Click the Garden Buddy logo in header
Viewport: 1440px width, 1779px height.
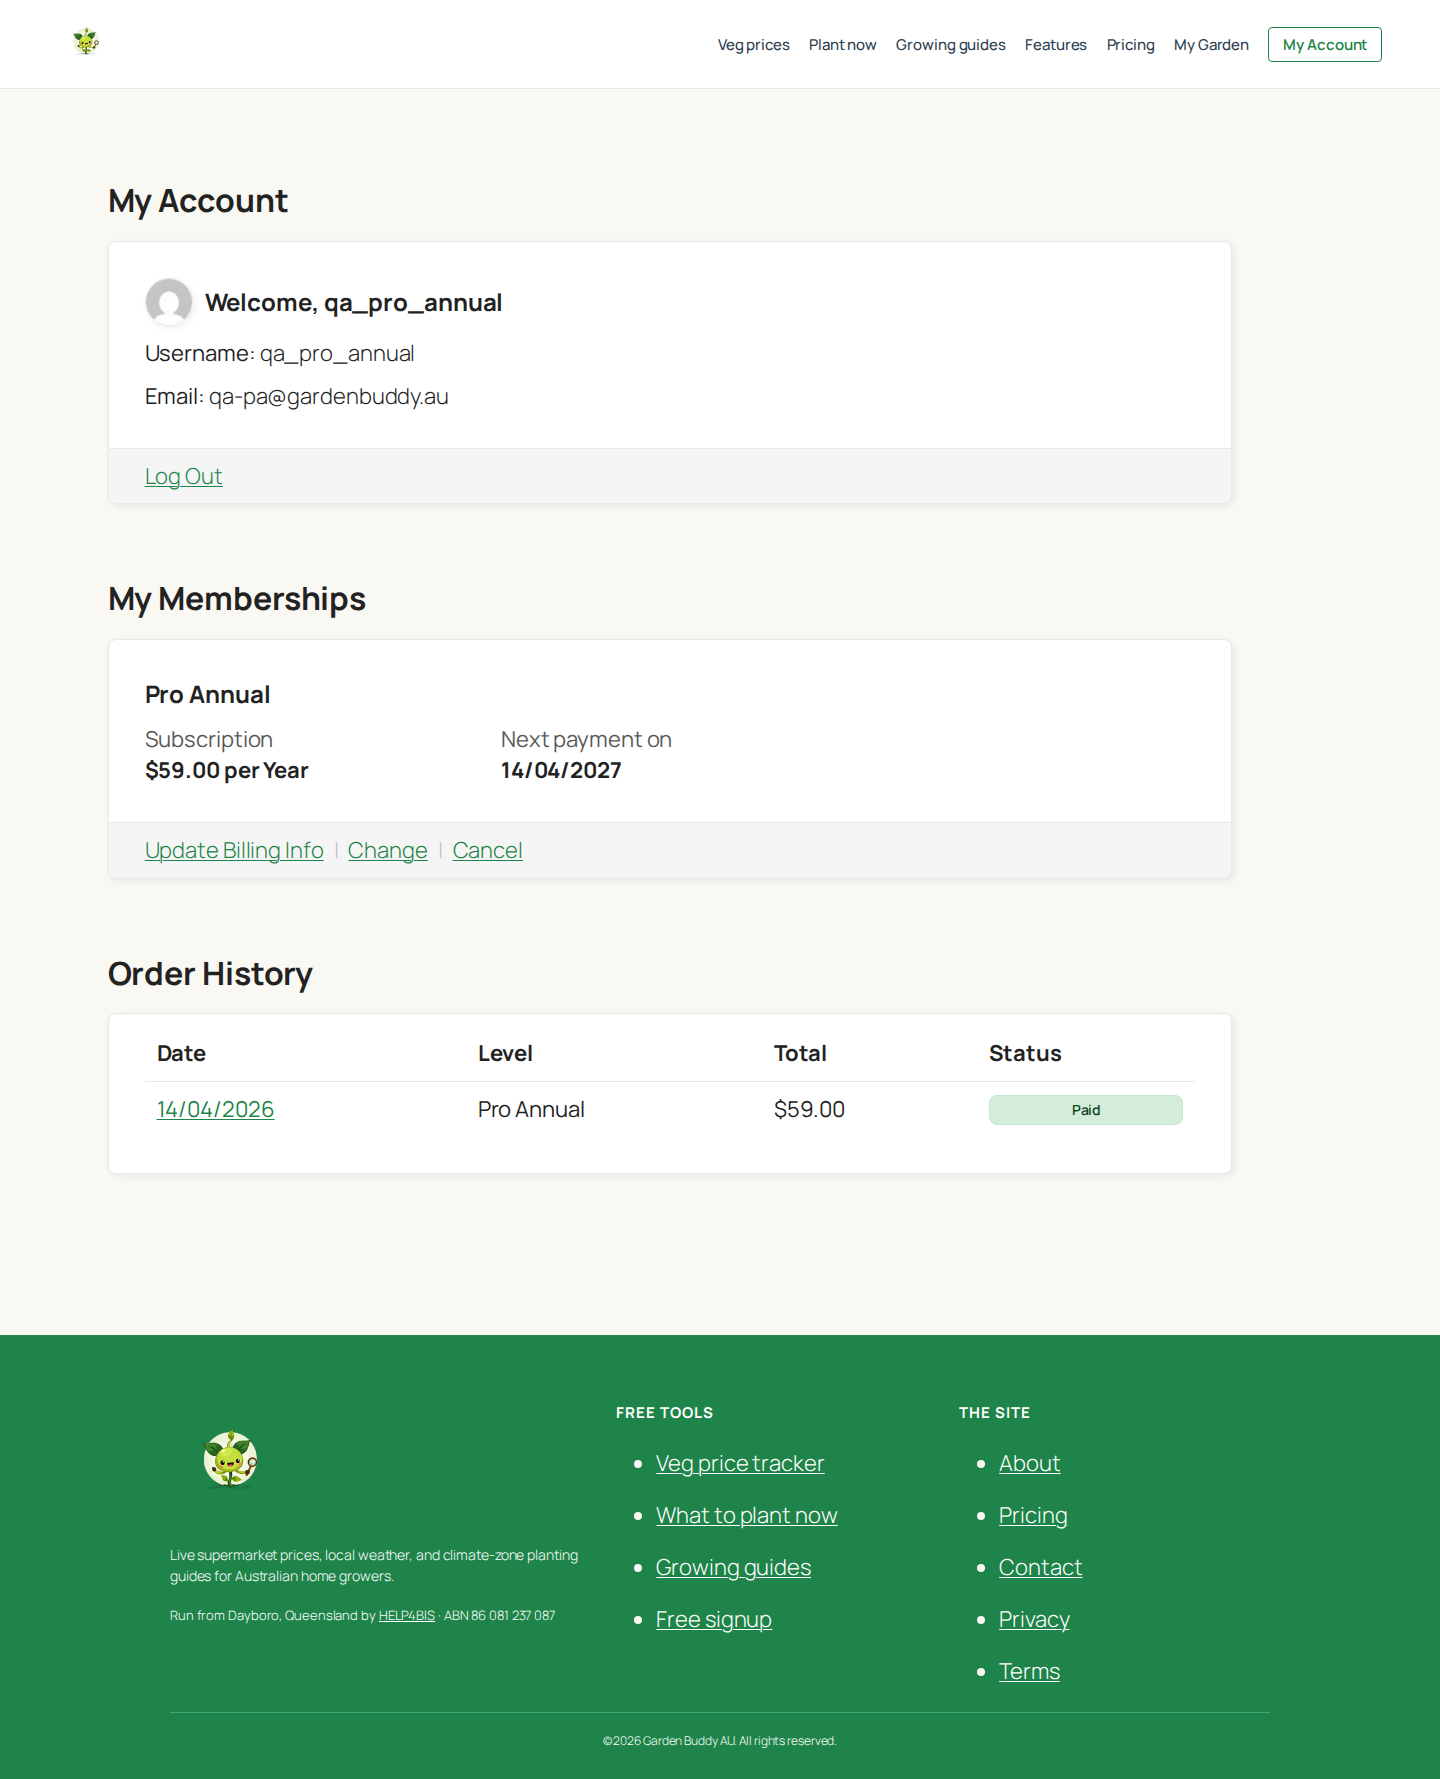tap(86, 42)
